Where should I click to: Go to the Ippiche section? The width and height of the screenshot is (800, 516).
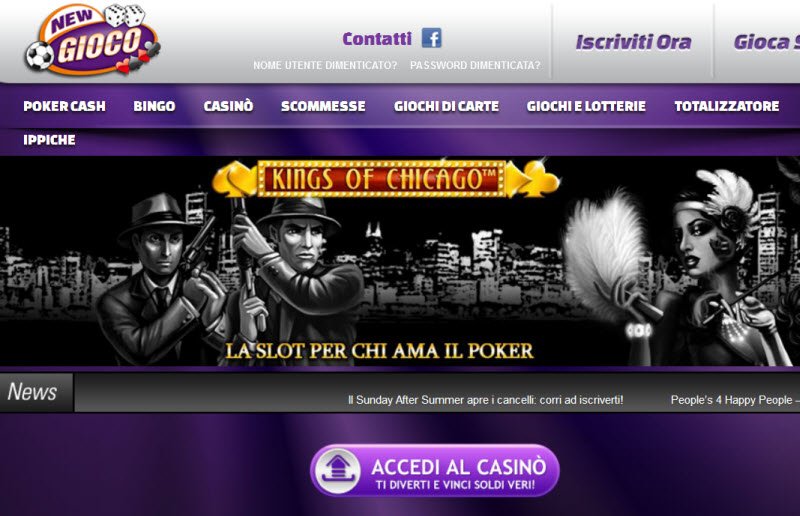49,140
